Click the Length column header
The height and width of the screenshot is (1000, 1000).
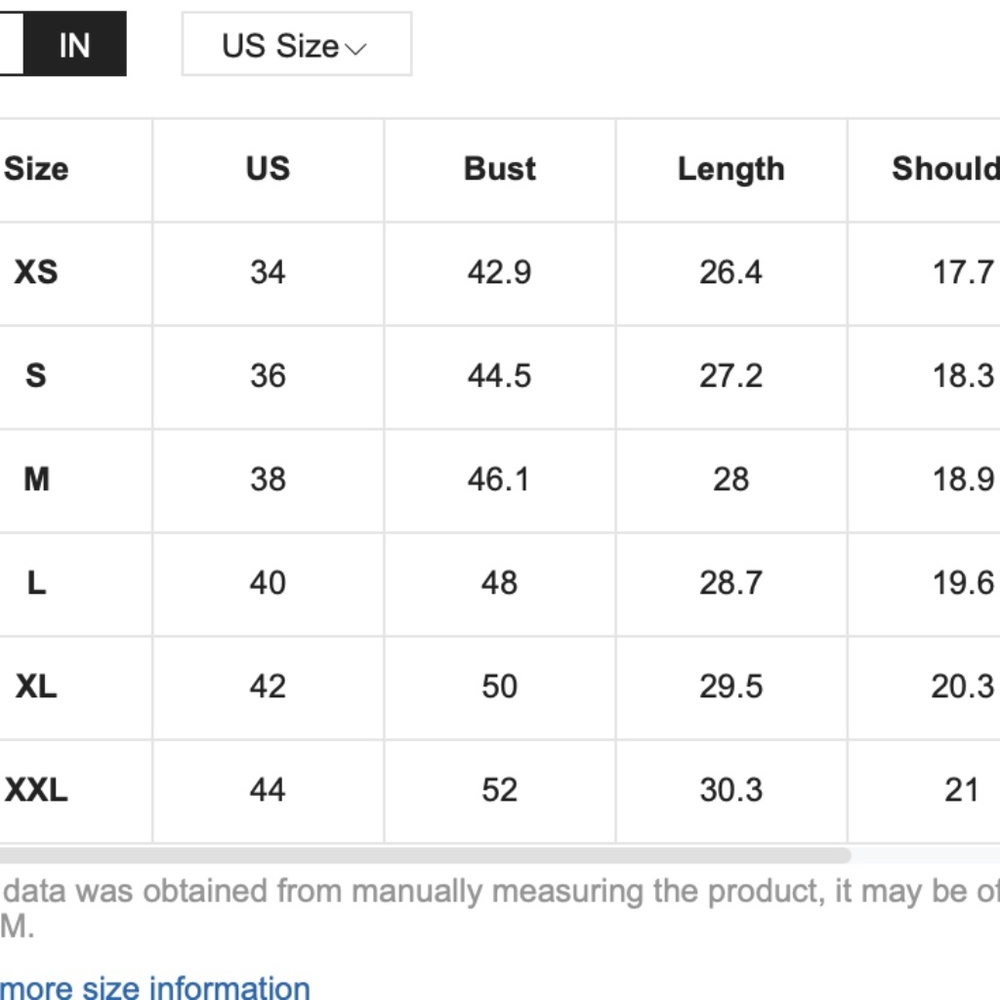pyautogui.click(x=731, y=169)
